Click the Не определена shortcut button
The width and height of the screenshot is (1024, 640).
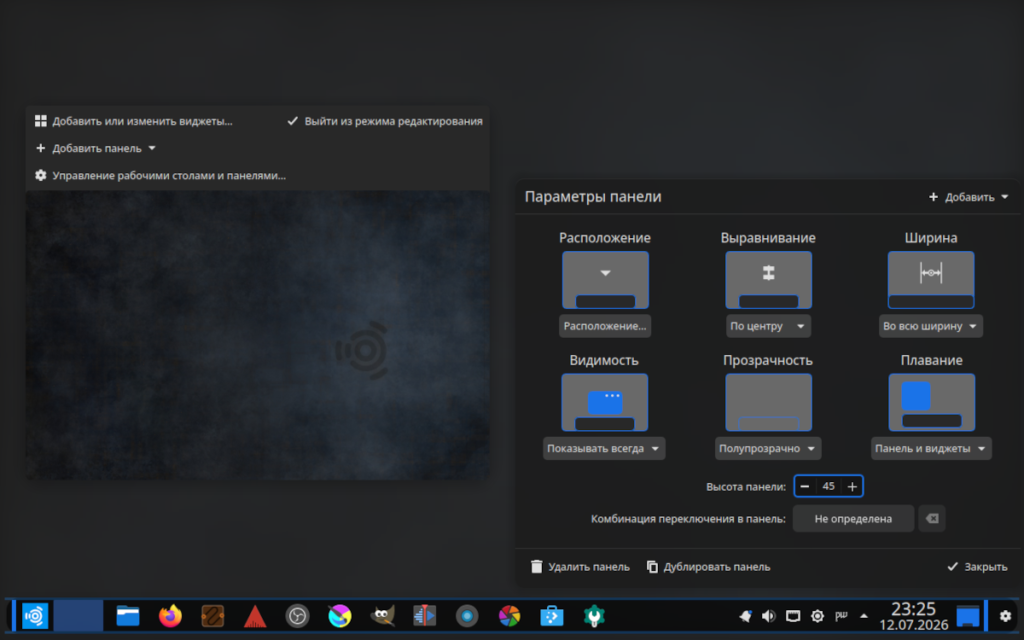(853, 519)
